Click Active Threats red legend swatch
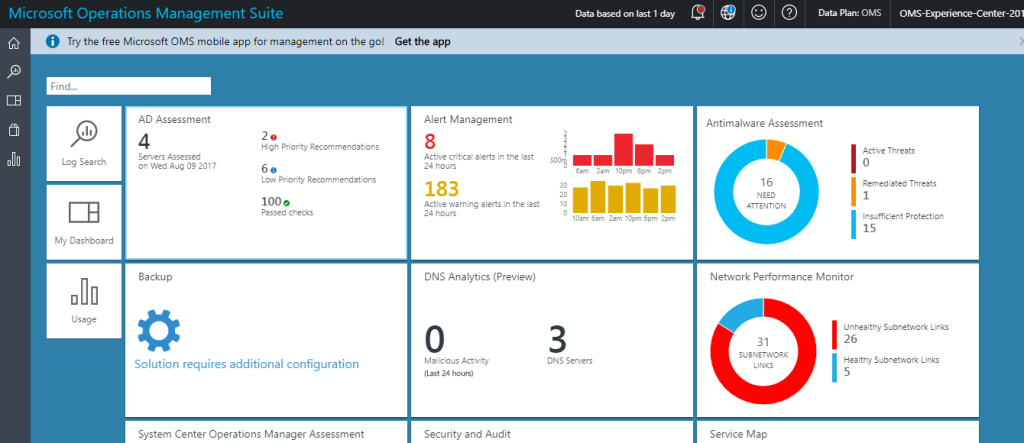This screenshot has width=1024, height=443. coord(854,159)
